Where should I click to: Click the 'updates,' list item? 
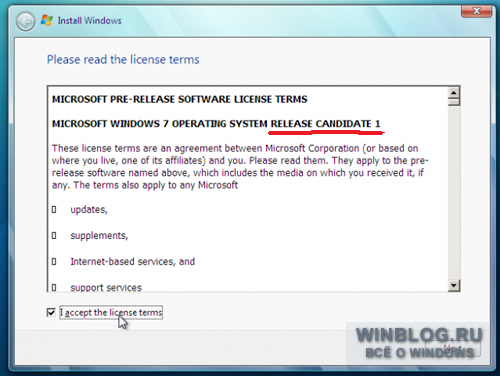[89, 210]
